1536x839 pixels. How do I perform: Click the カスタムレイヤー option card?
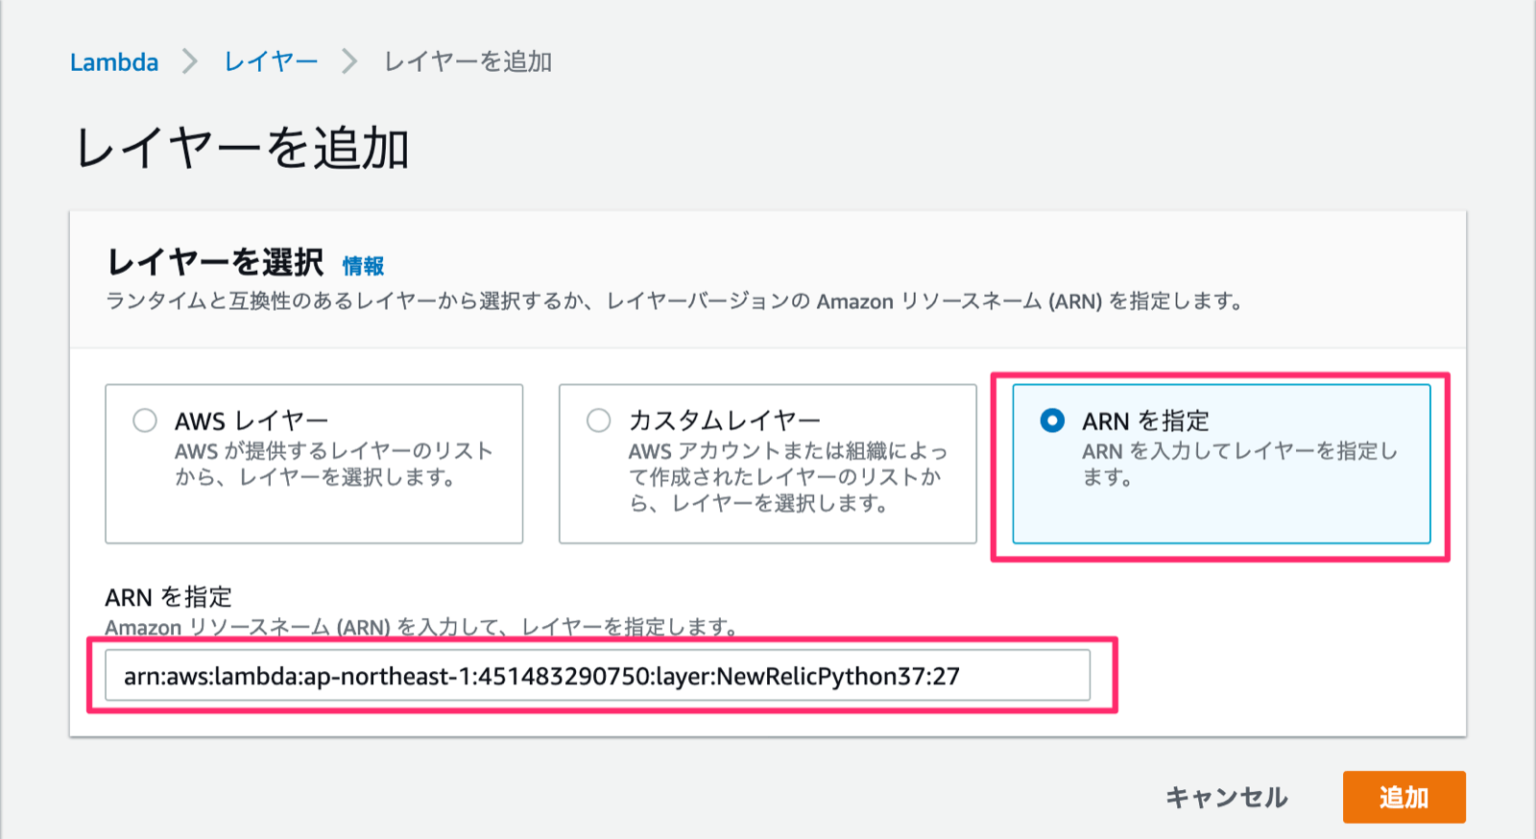click(x=767, y=463)
